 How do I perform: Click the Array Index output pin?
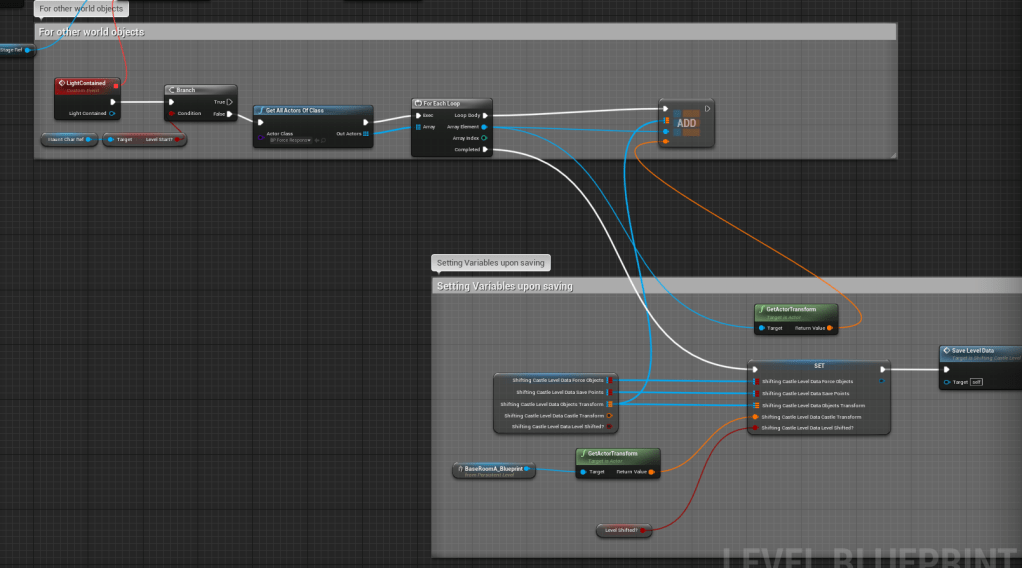pos(484,138)
